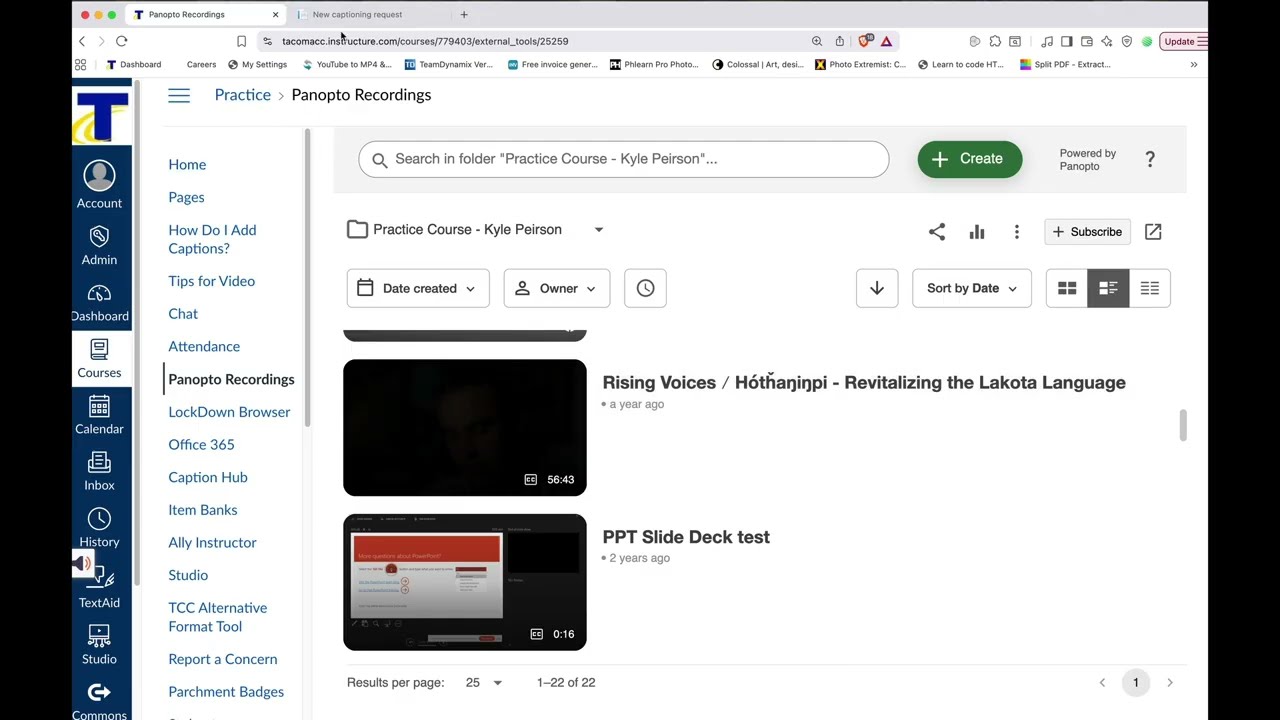Reverse sort order with down arrow
1280x720 pixels.
tap(877, 288)
